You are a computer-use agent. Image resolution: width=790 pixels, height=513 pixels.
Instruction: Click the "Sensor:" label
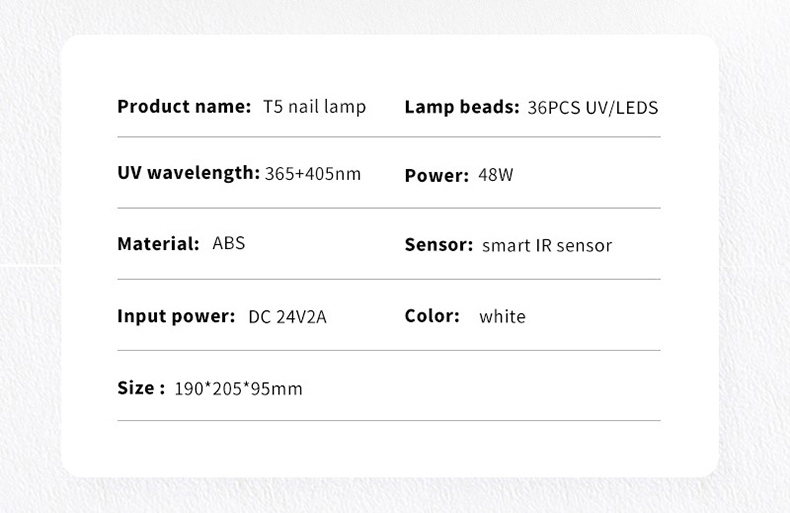tap(438, 245)
